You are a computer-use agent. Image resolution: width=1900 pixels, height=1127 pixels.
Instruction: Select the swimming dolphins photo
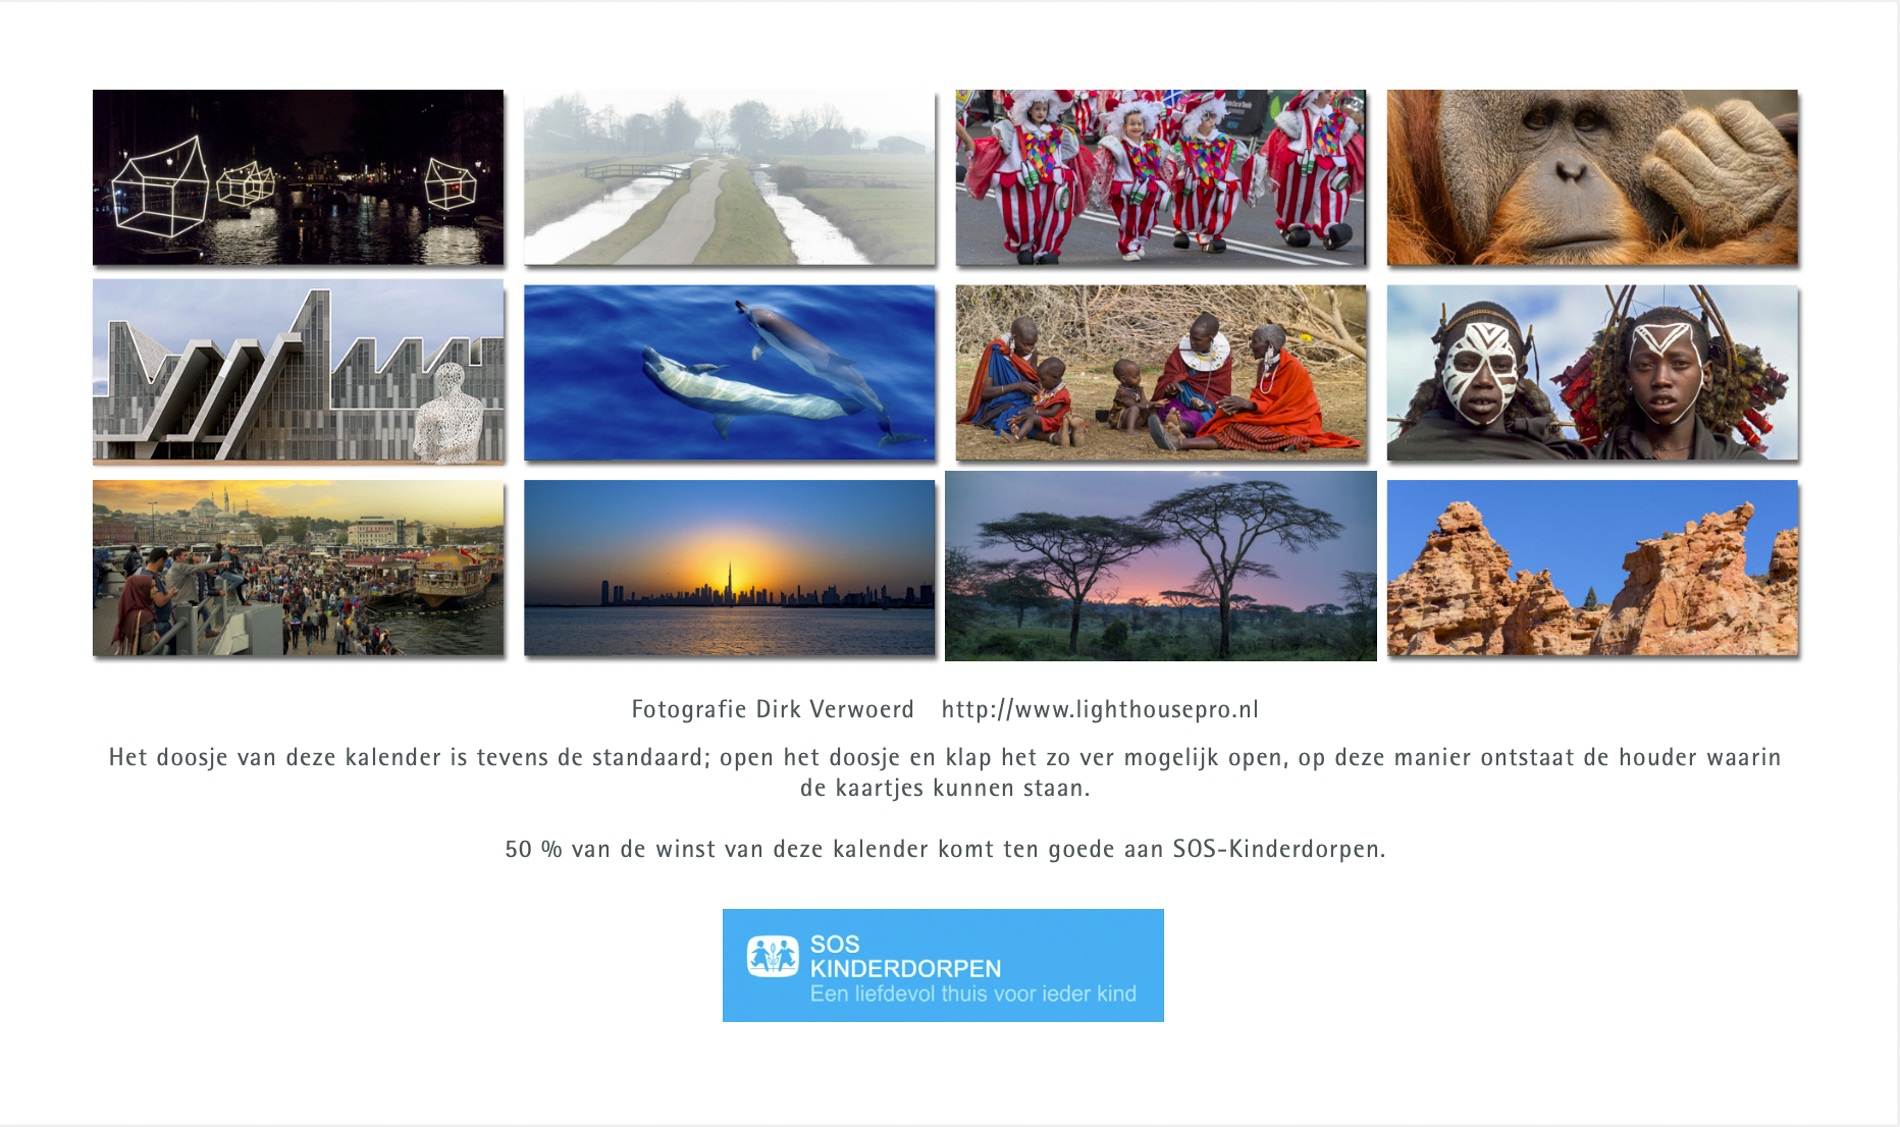point(730,373)
